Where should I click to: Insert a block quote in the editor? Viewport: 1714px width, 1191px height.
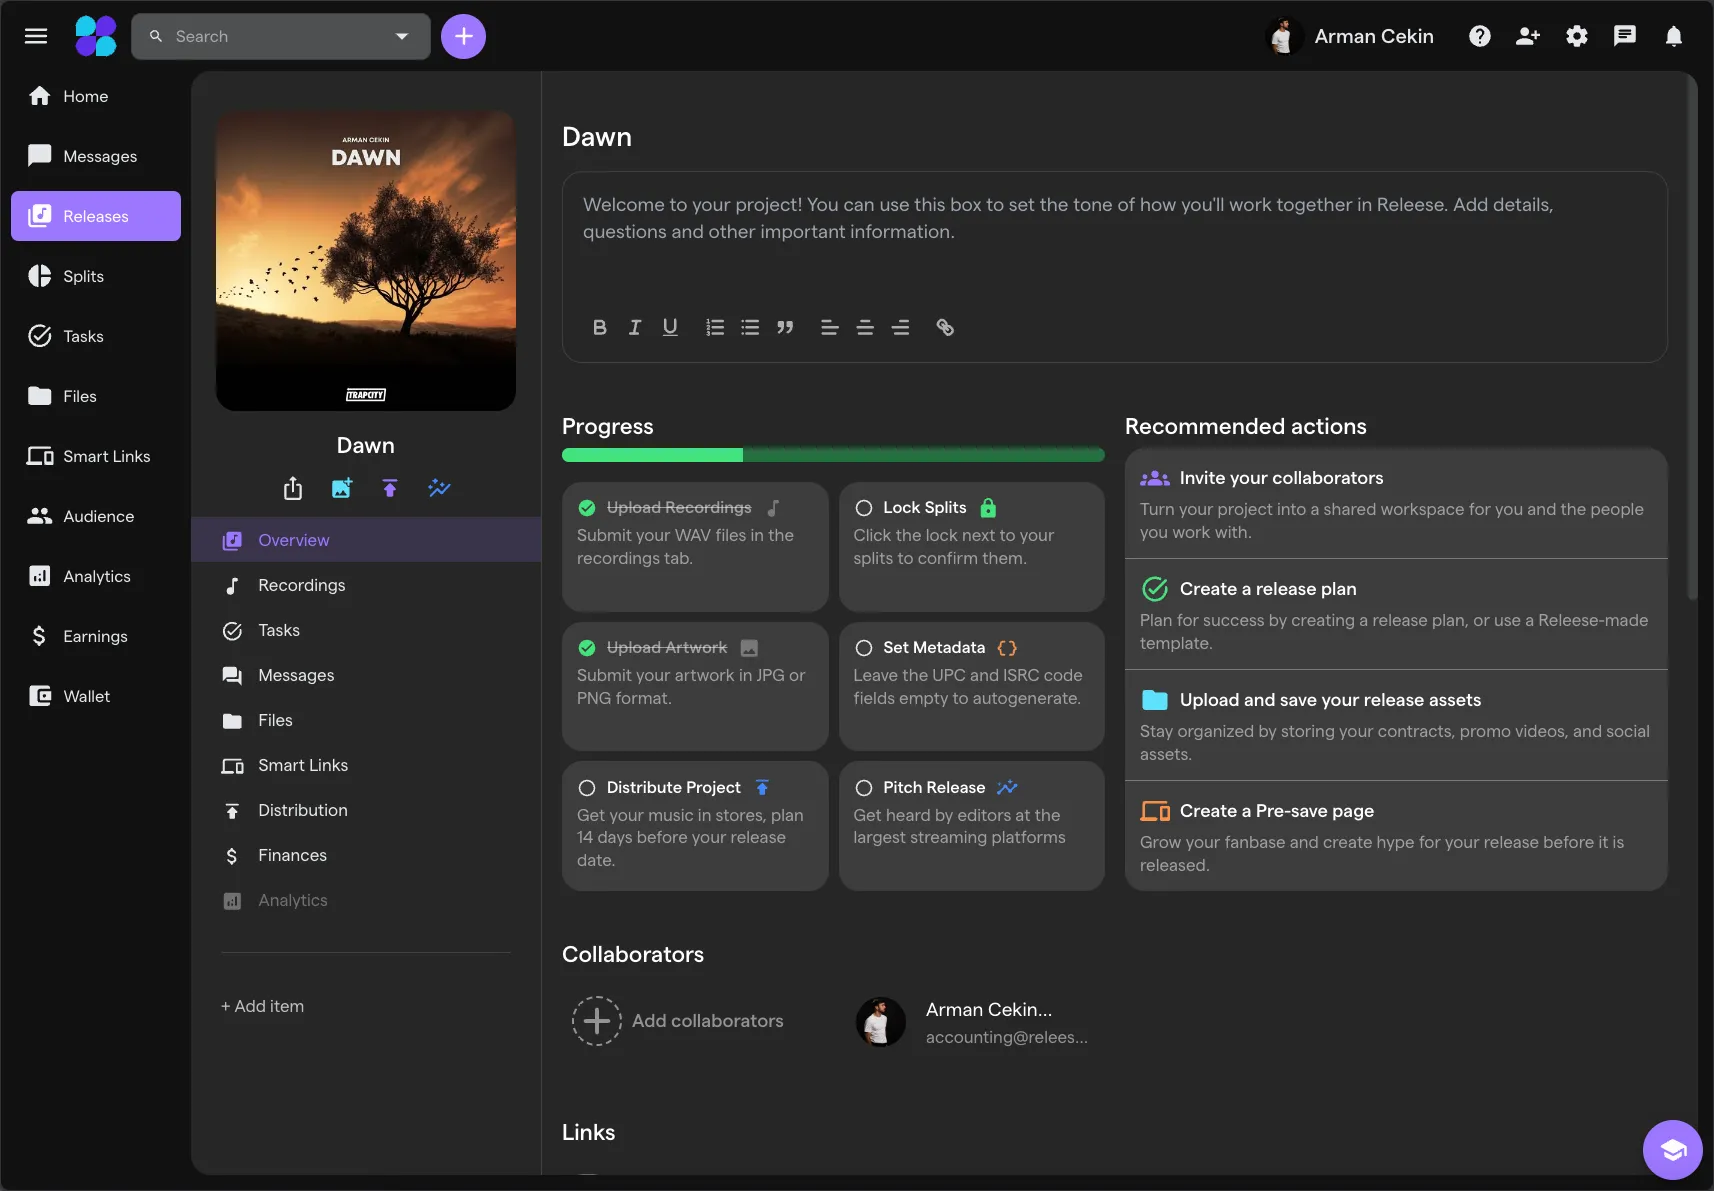tap(785, 327)
